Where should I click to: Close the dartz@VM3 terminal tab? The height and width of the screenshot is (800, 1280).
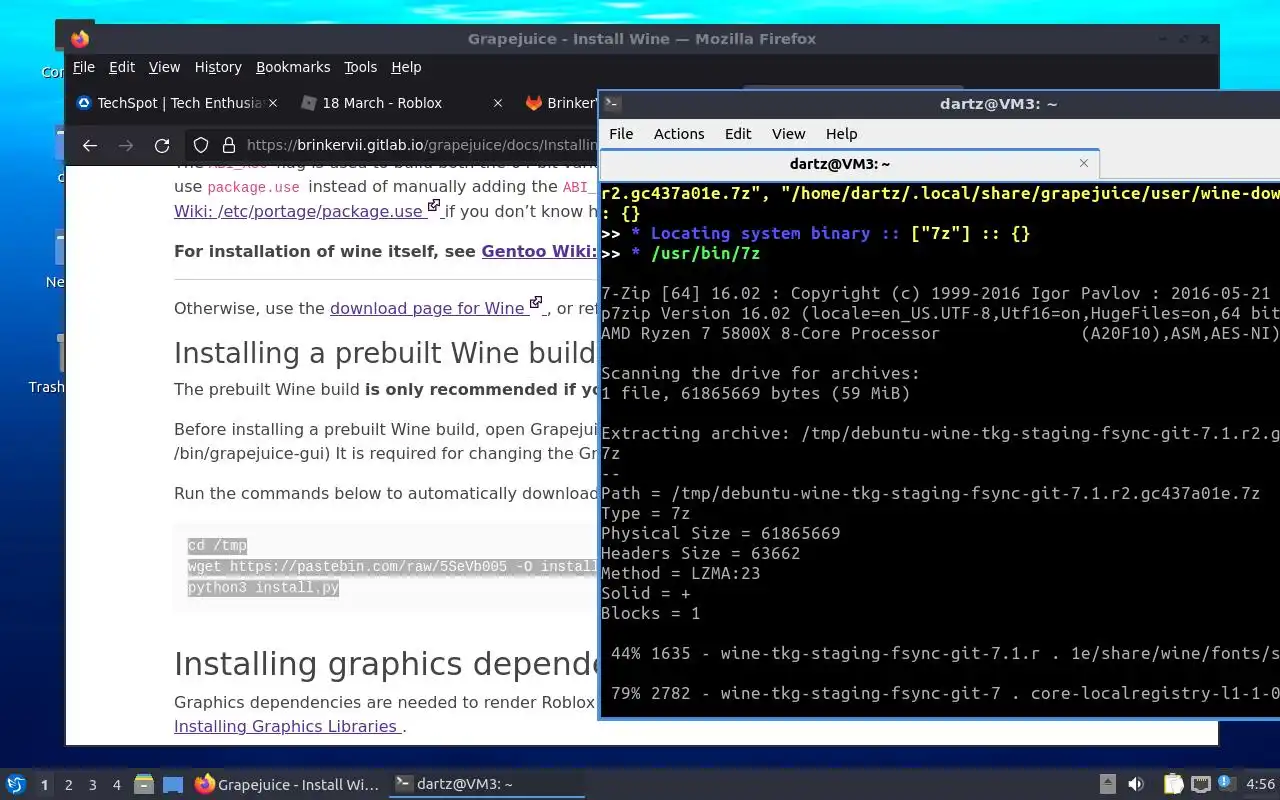point(1084,163)
